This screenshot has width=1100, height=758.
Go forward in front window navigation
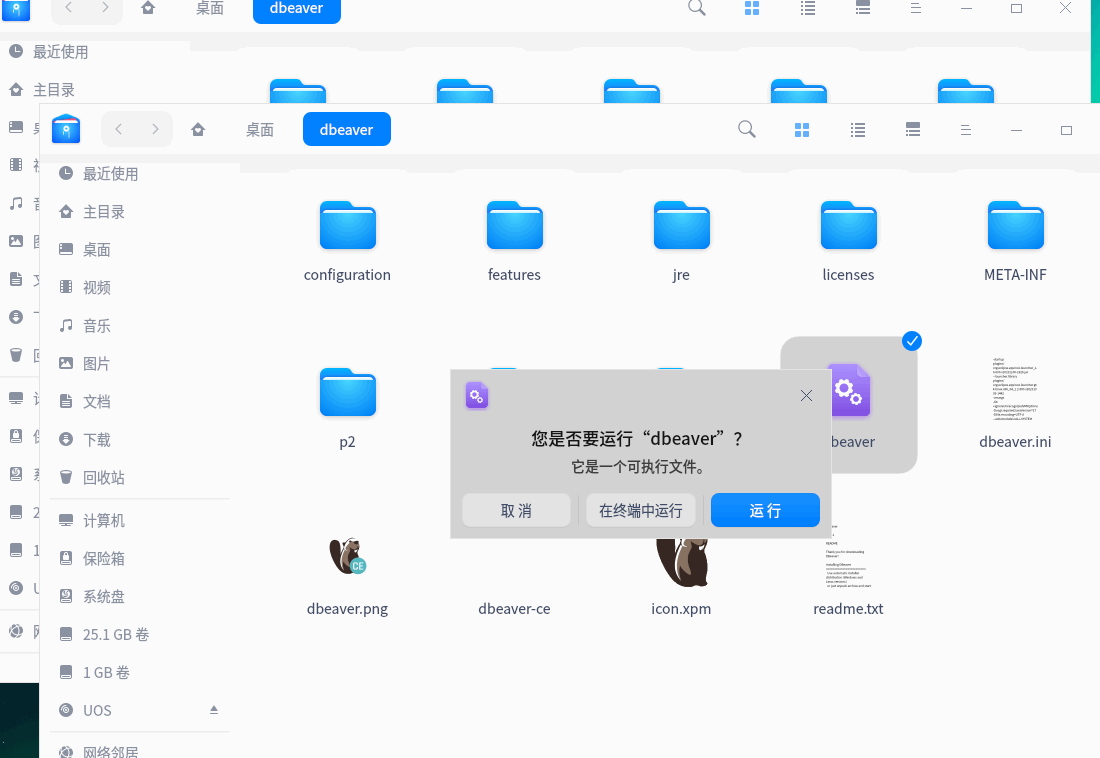coord(155,128)
